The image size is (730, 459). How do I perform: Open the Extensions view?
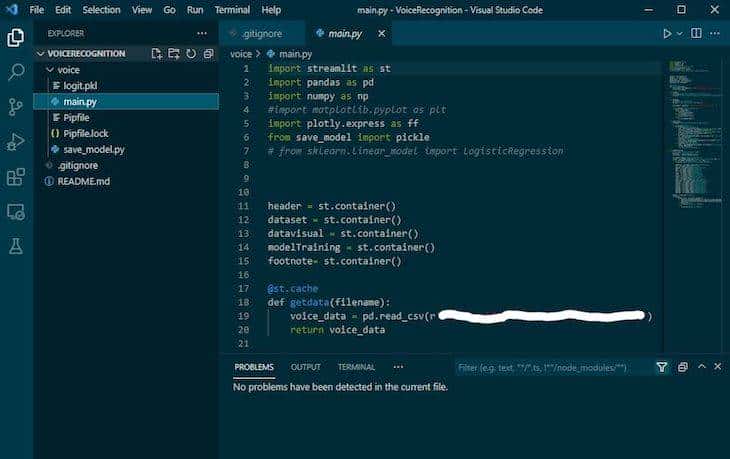pyautogui.click(x=16, y=177)
